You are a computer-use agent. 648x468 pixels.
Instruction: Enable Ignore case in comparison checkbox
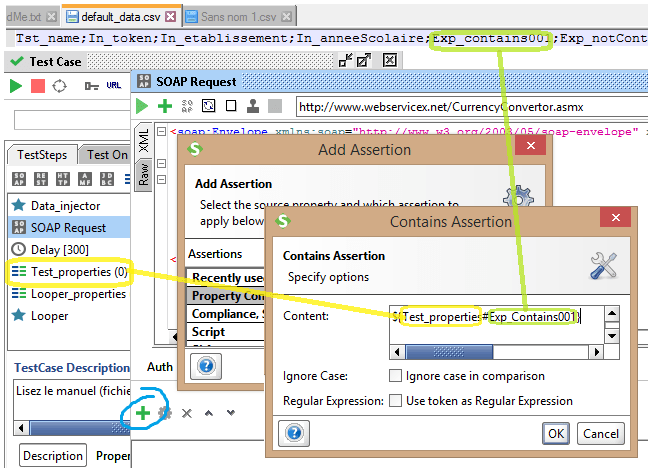(395, 376)
